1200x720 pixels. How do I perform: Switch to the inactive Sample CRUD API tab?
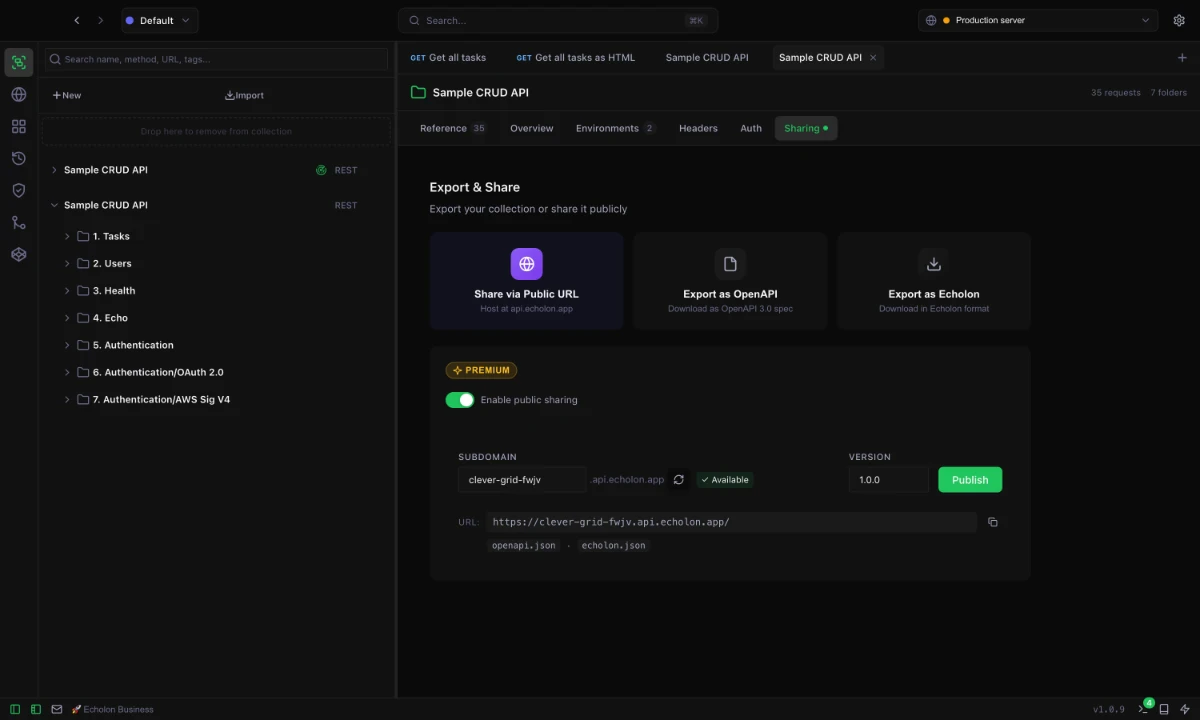point(707,57)
